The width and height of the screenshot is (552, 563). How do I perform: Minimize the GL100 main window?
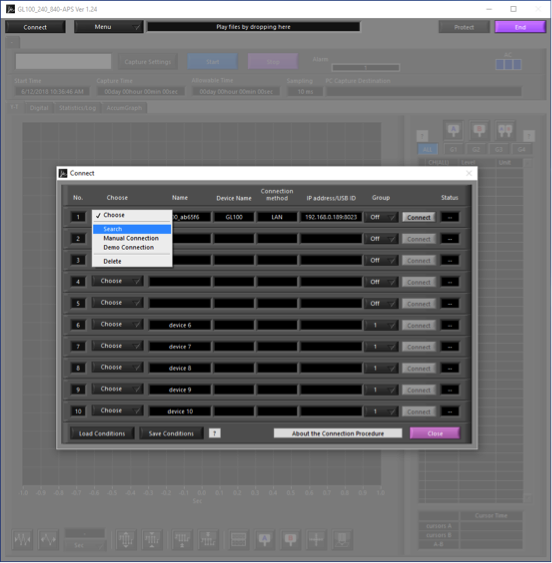tap(489, 9)
